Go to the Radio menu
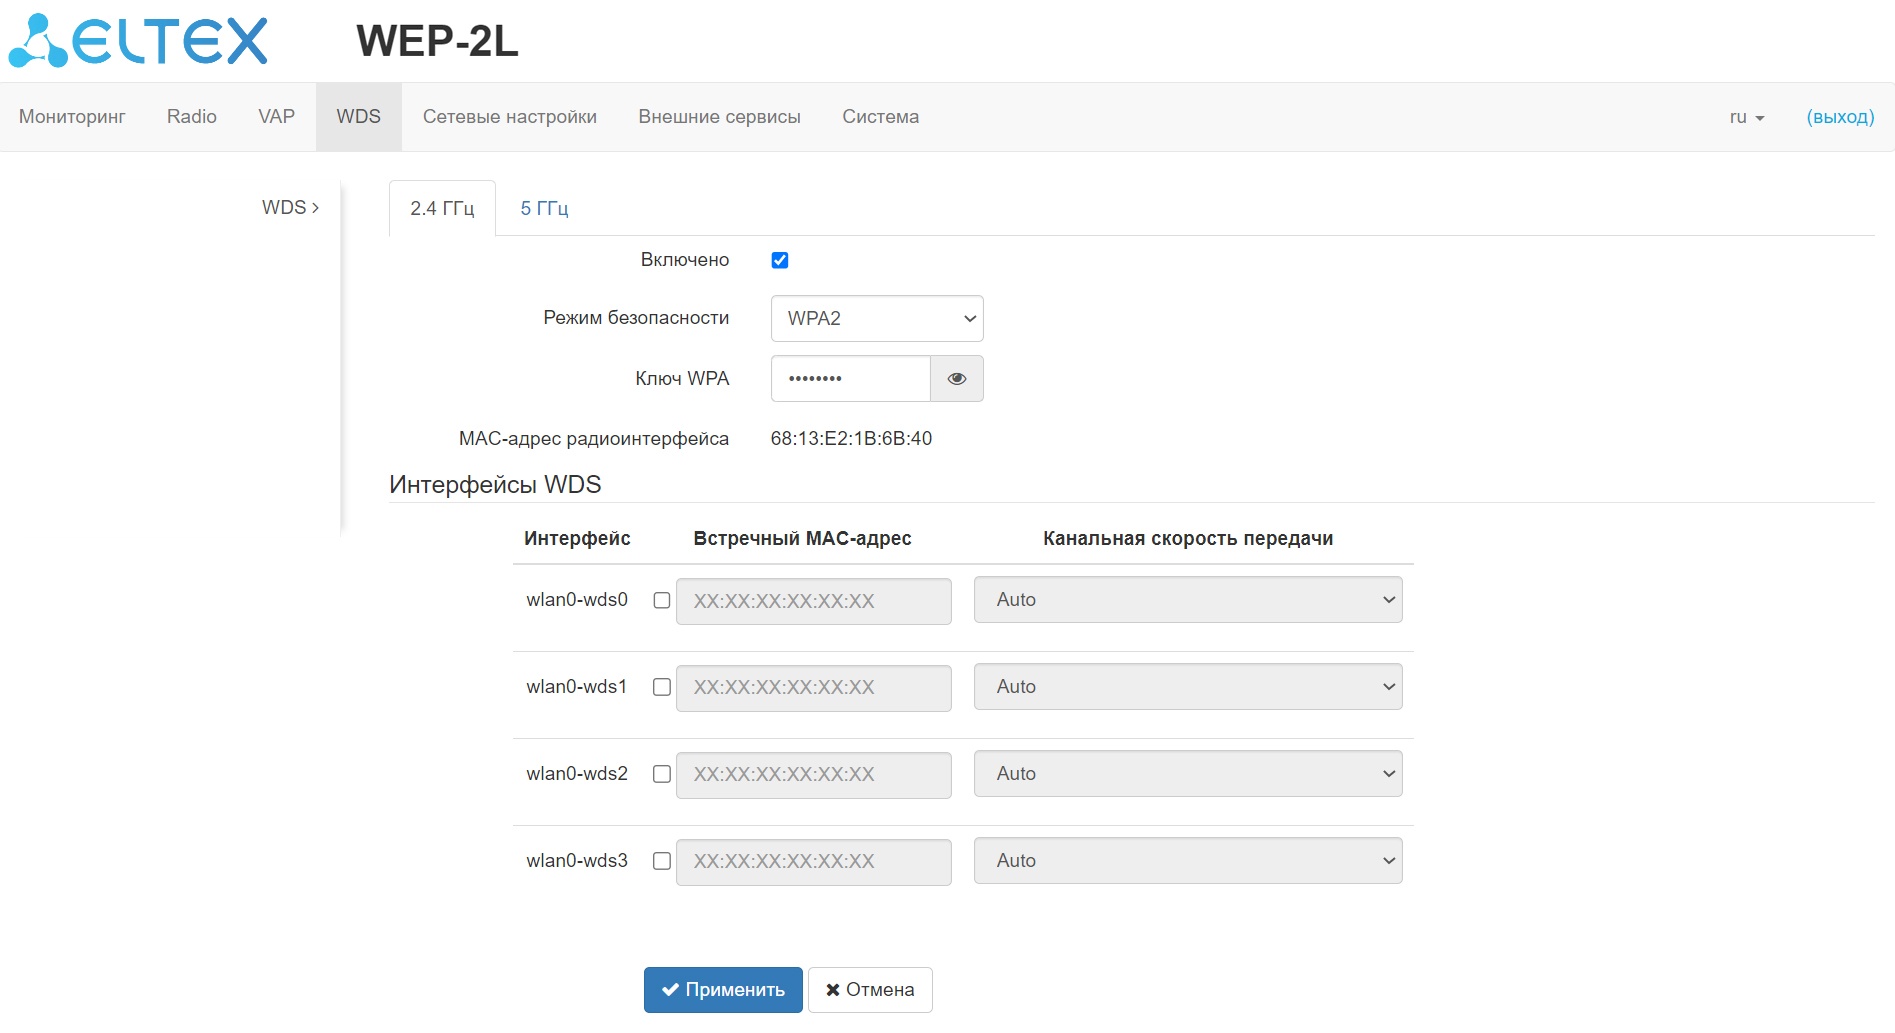The image size is (1895, 1033). click(192, 117)
